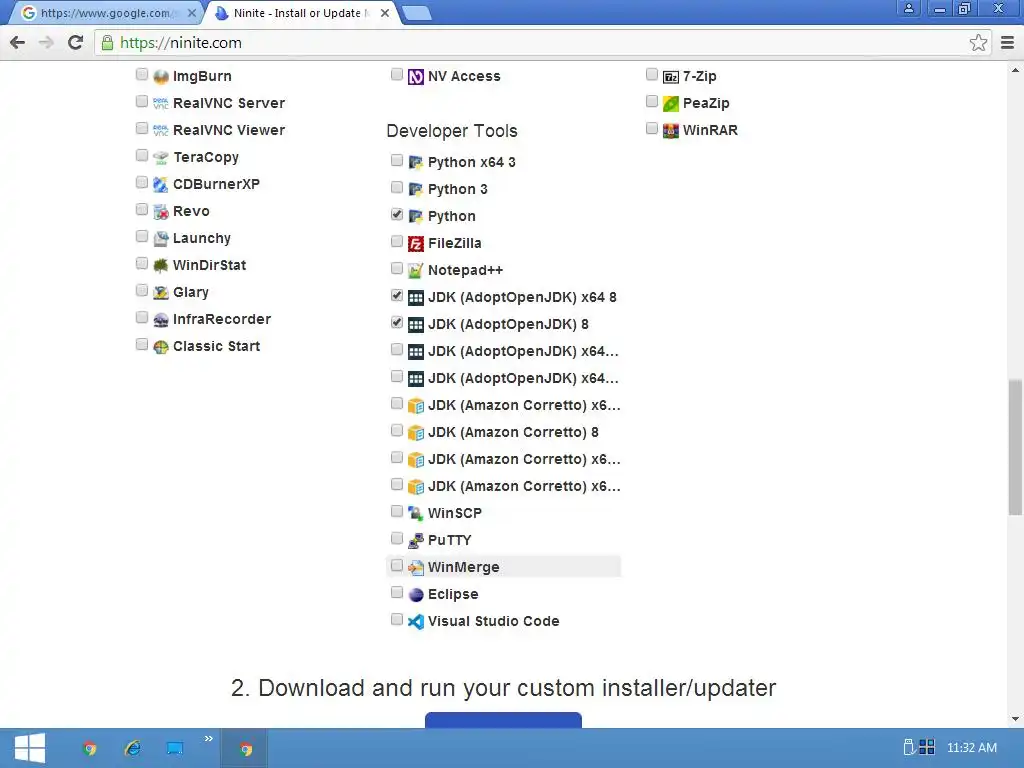1024x768 pixels.
Task: Check the Eclipse checkbox
Action: pos(397,592)
